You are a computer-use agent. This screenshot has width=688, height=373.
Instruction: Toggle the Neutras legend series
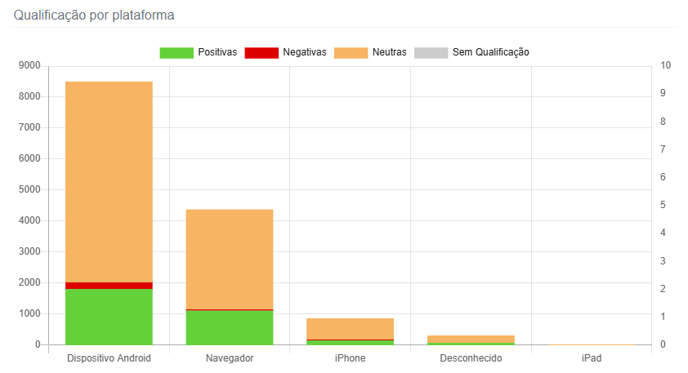[370, 53]
